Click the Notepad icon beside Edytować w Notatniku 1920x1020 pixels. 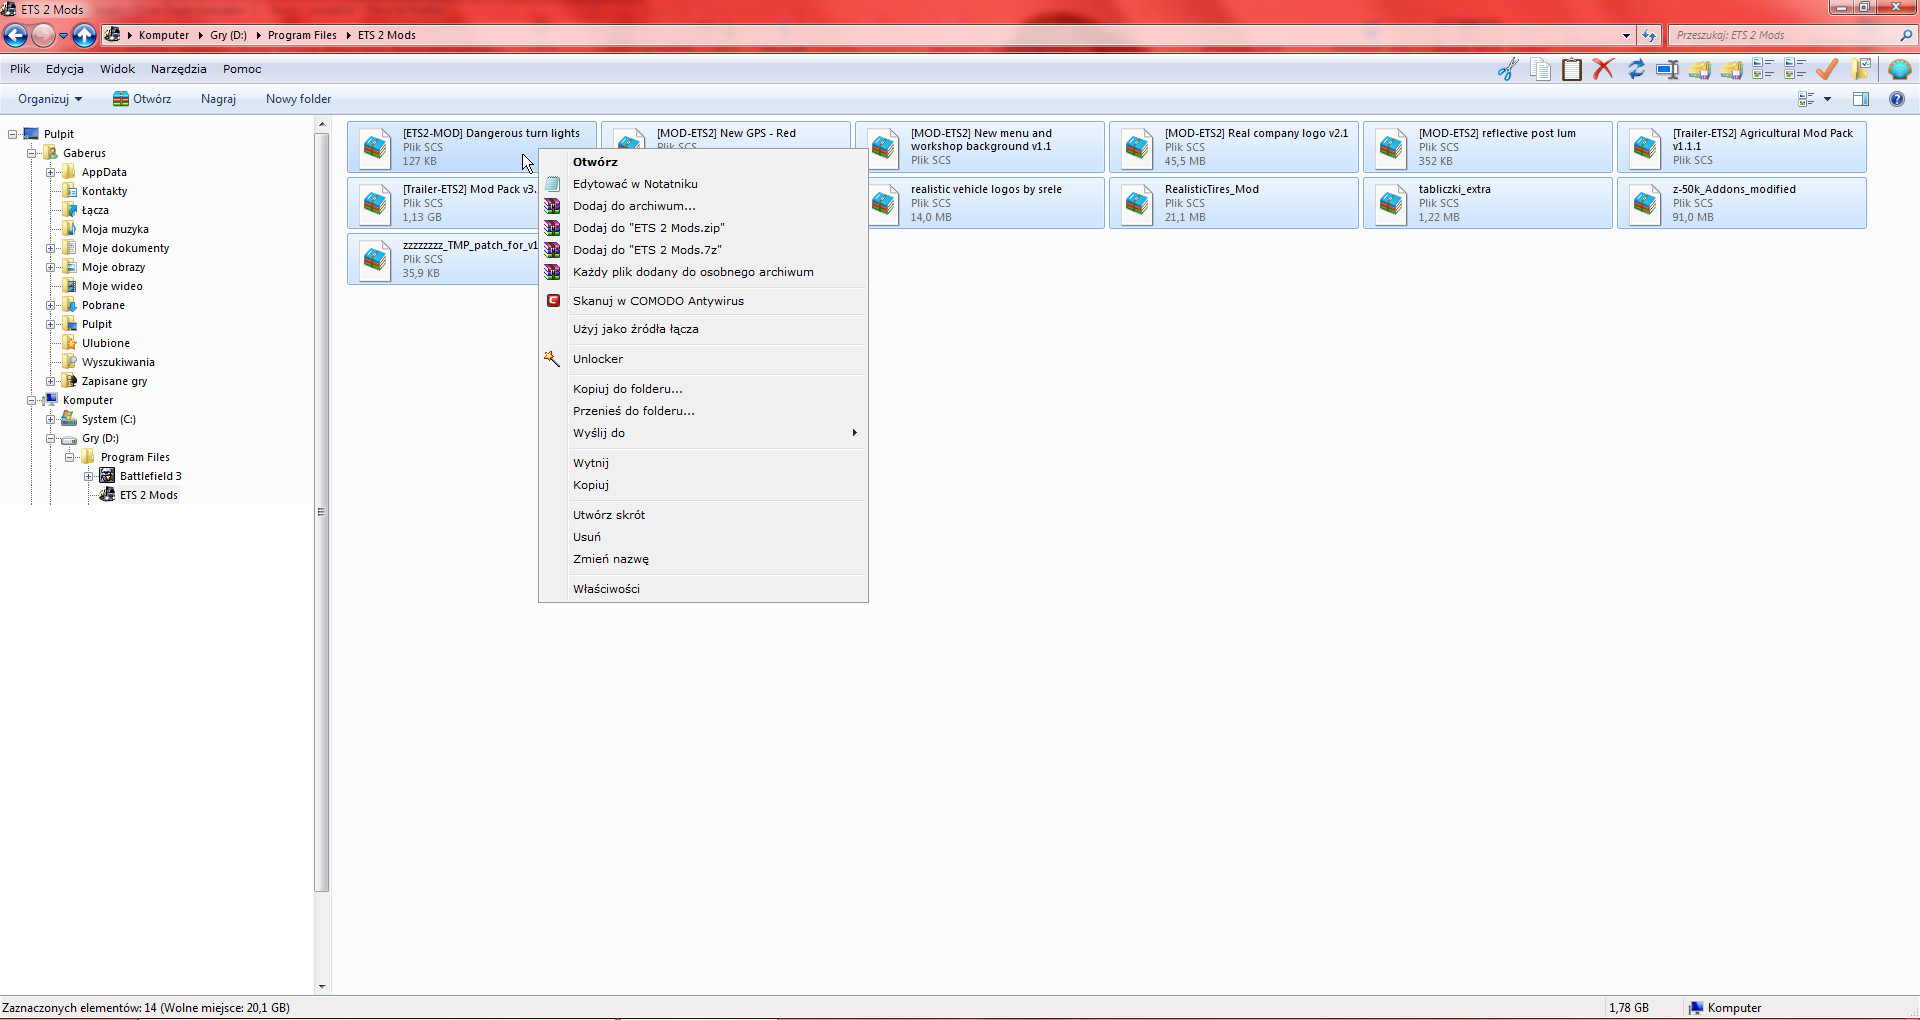(552, 184)
